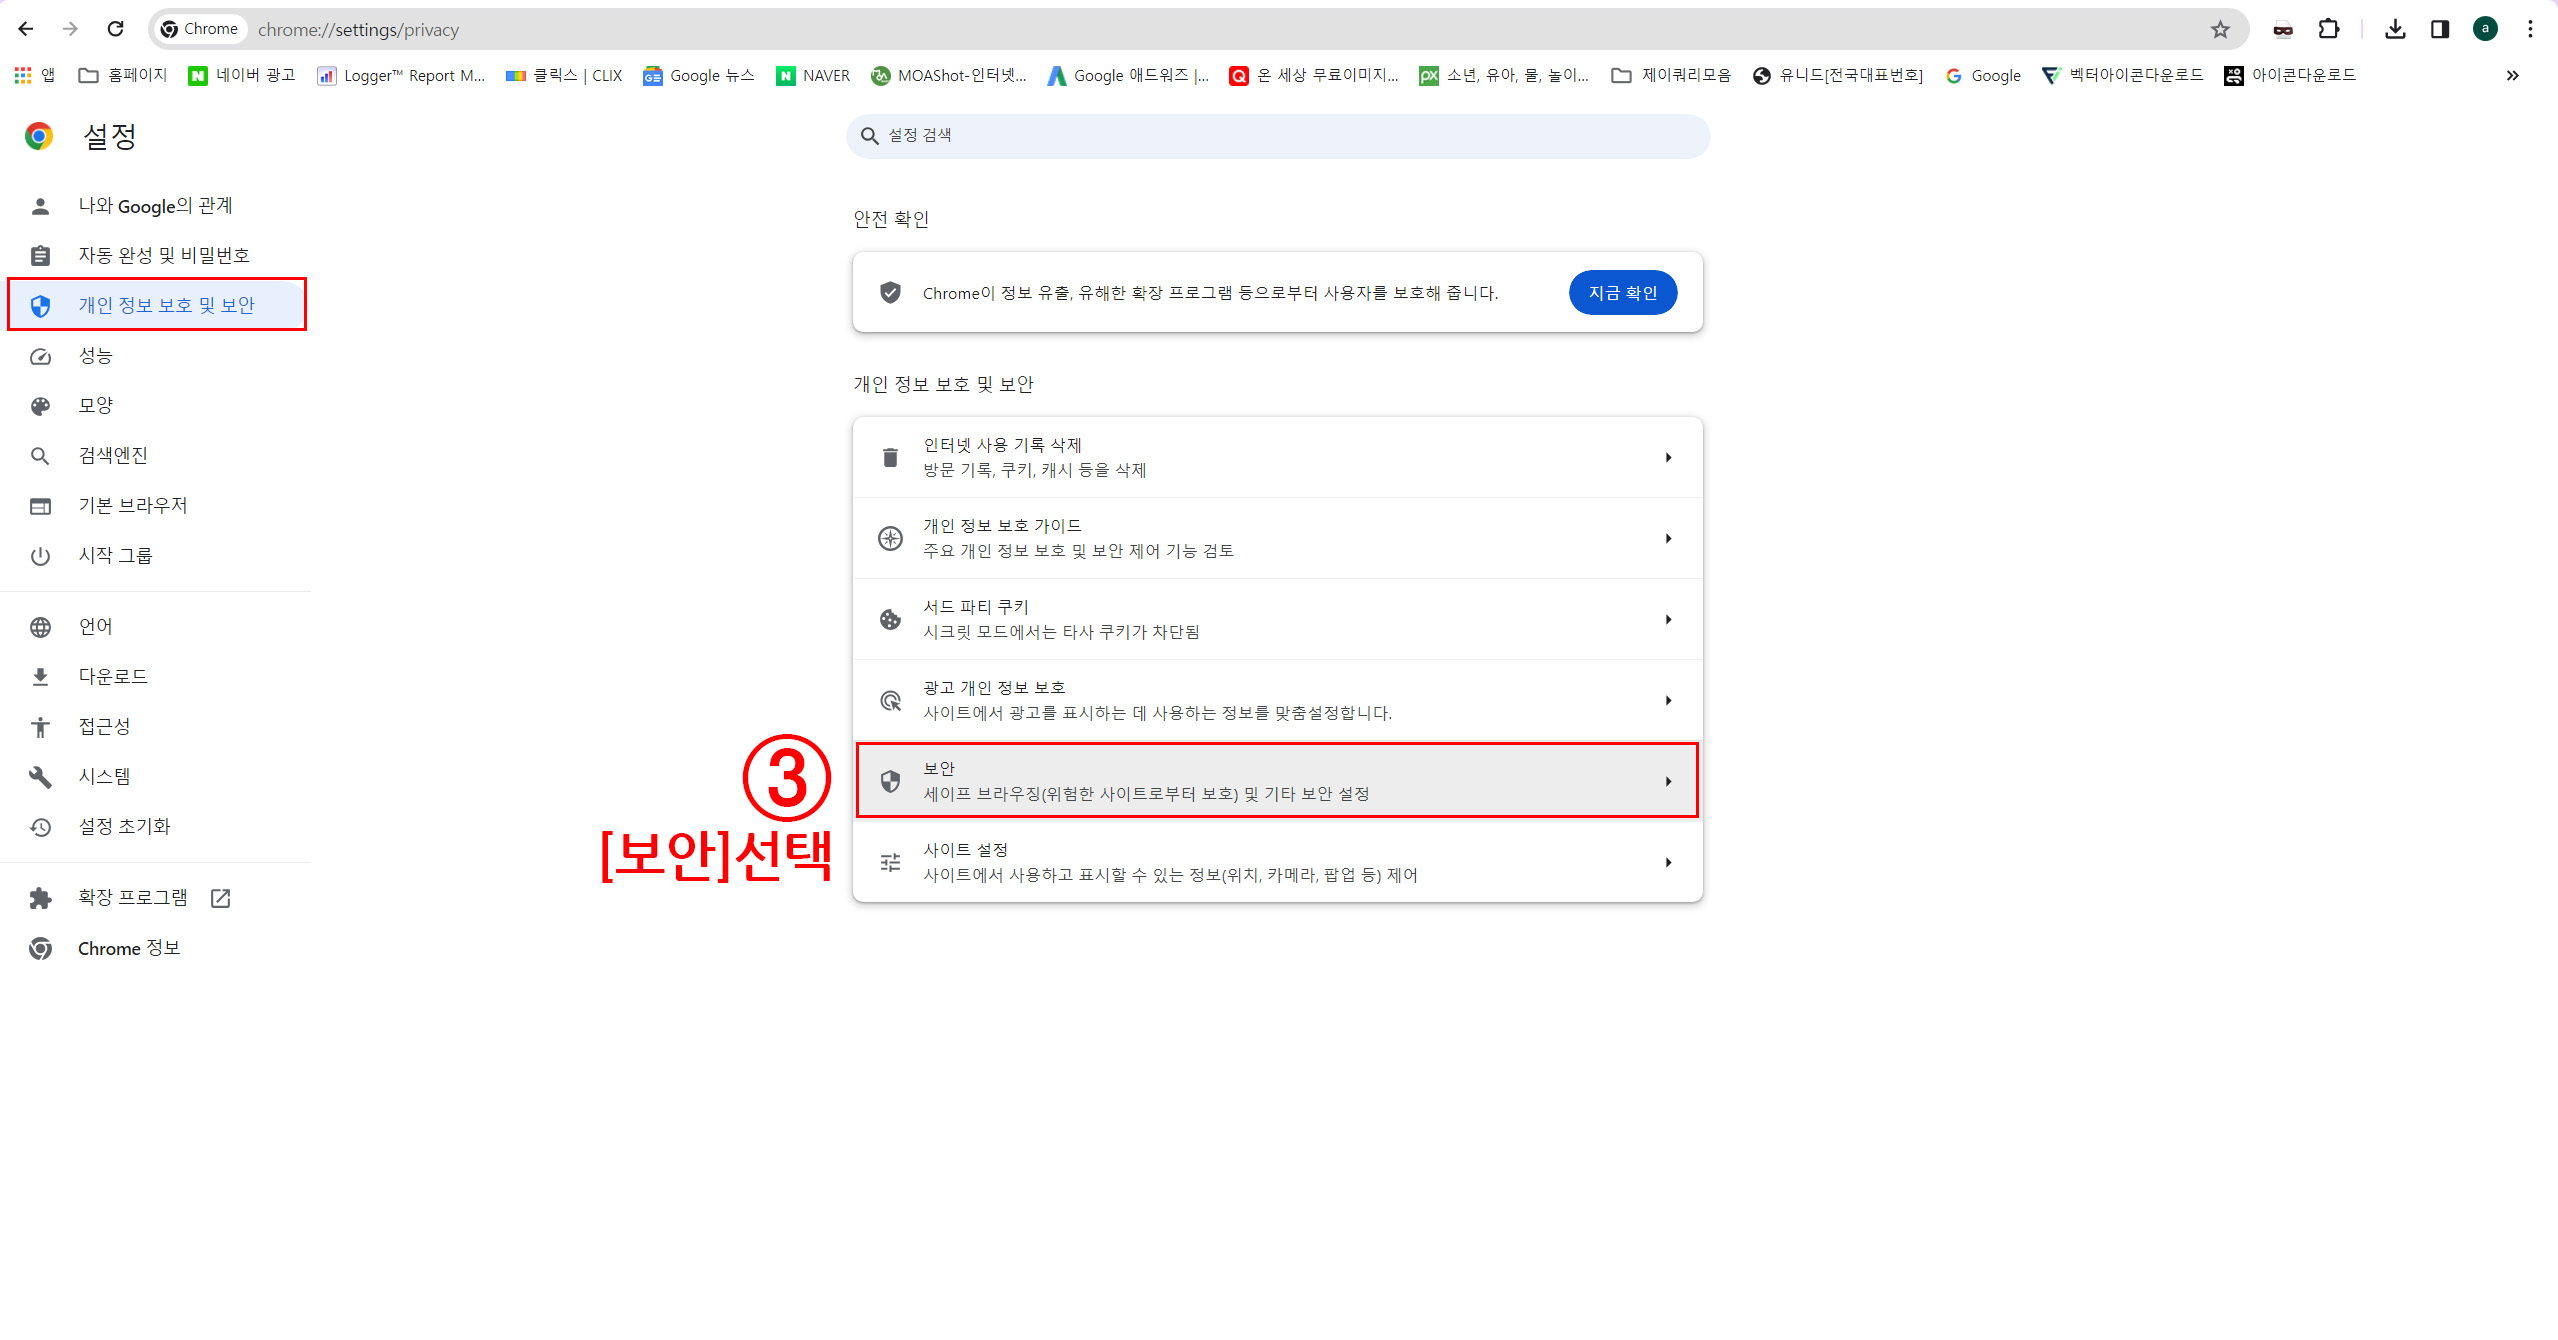Viewport: 2558px width, 1340px height.
Task: Click the Chrome 정보 icon
Action: coord(42,947)
